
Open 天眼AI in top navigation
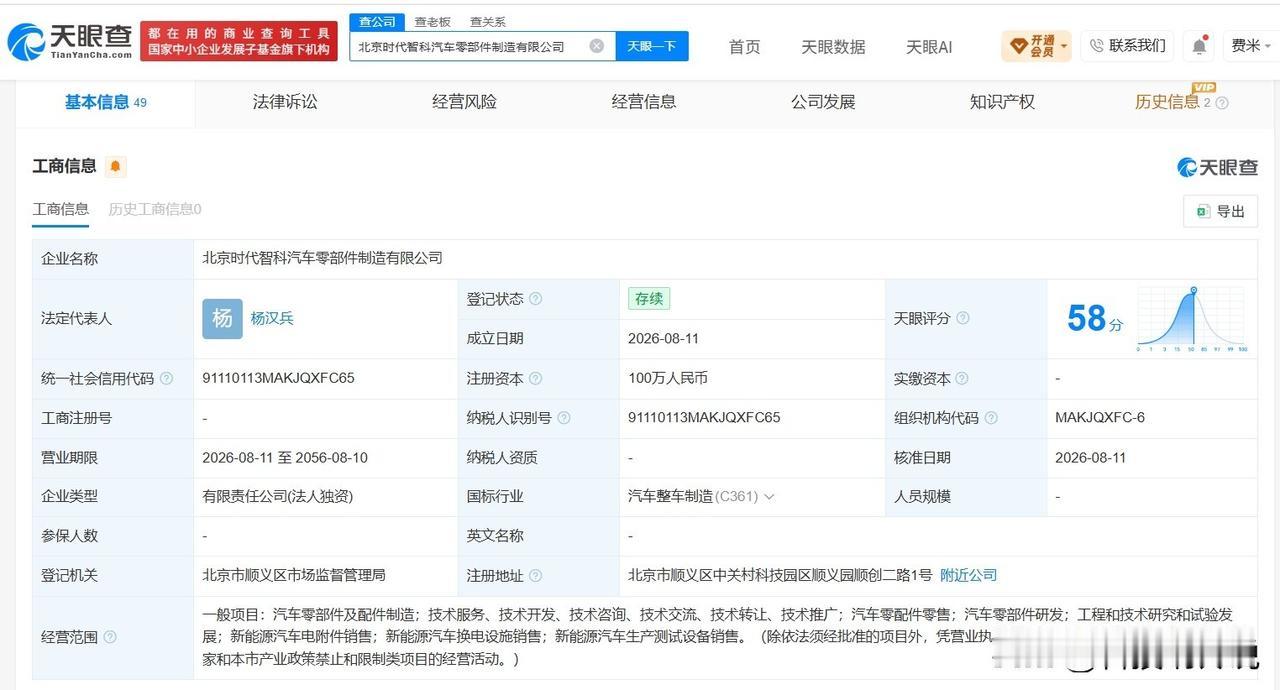[929, 47]
